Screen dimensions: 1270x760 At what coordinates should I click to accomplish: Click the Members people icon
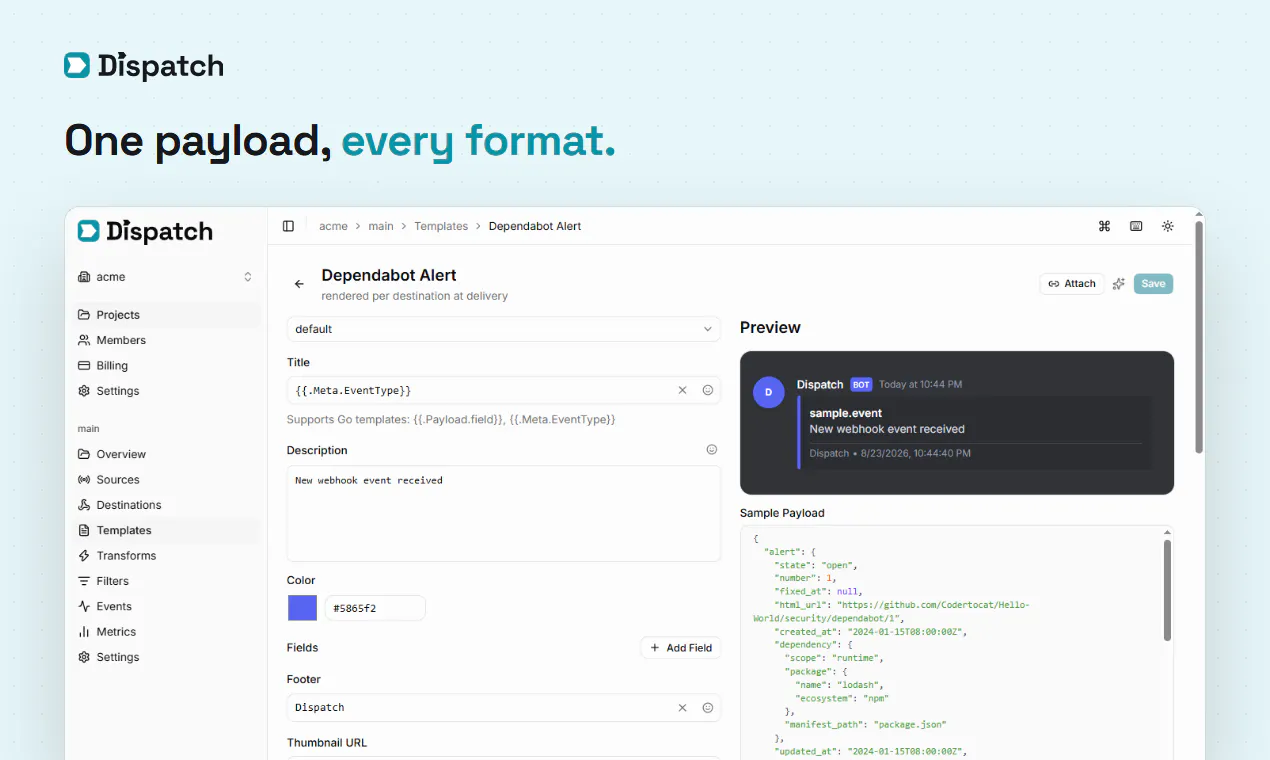tap(84, 340)
